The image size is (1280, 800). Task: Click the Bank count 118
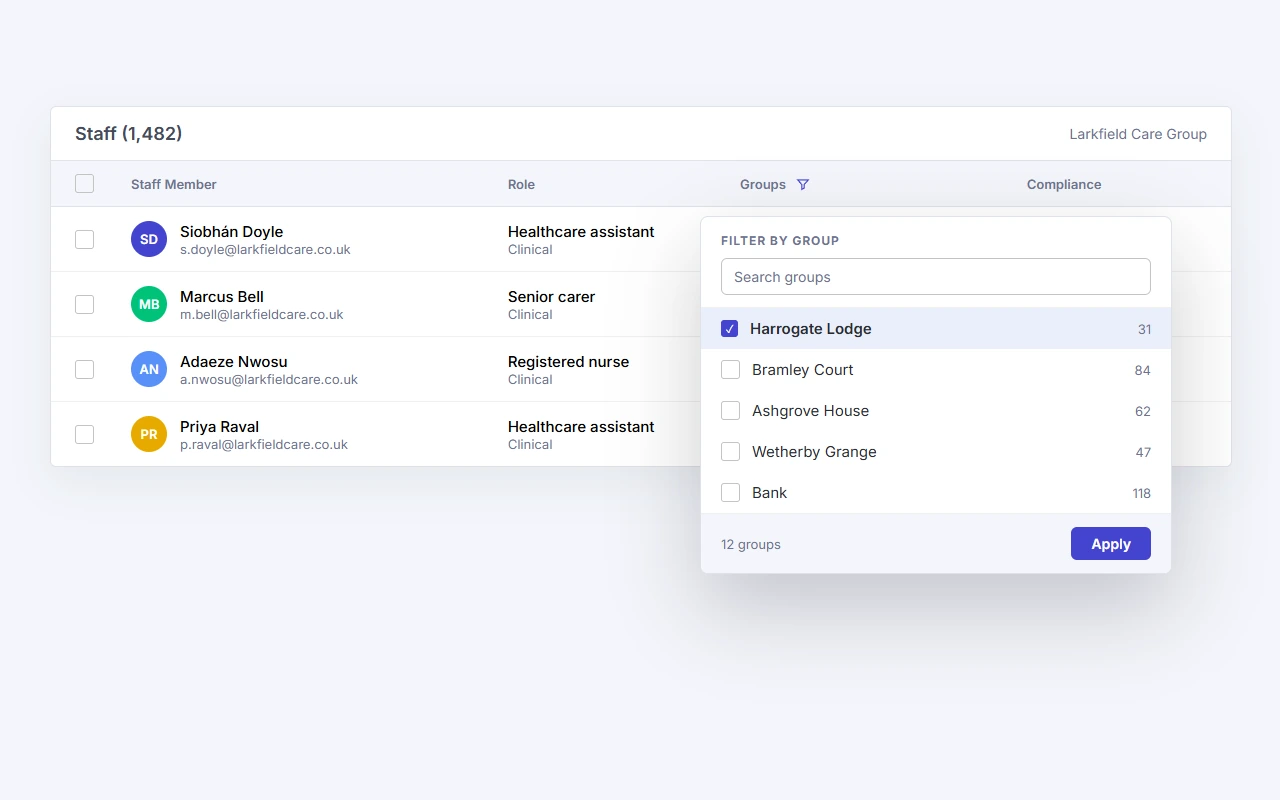tap(1141, 493)
